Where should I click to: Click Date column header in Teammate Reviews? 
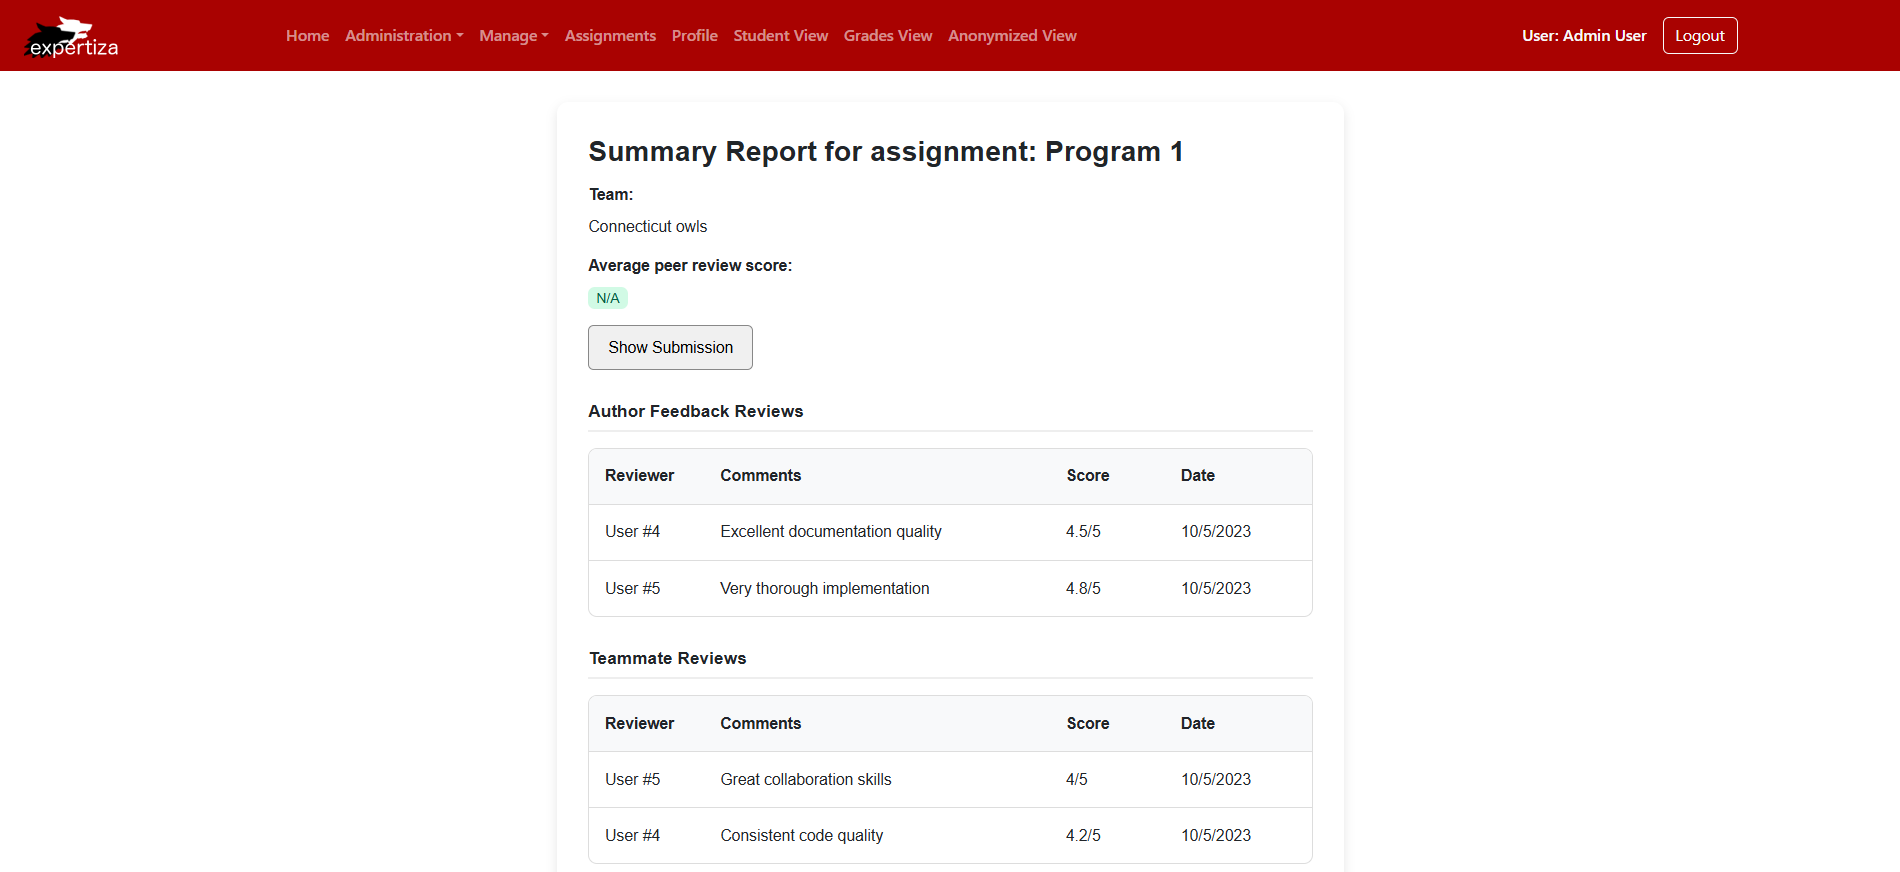(1197, 724)
